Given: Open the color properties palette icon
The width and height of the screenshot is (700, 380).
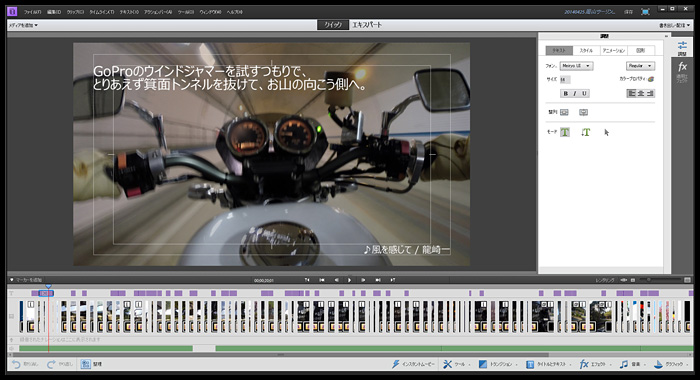Looking at the screenshot, I should [x=651, y=79].
